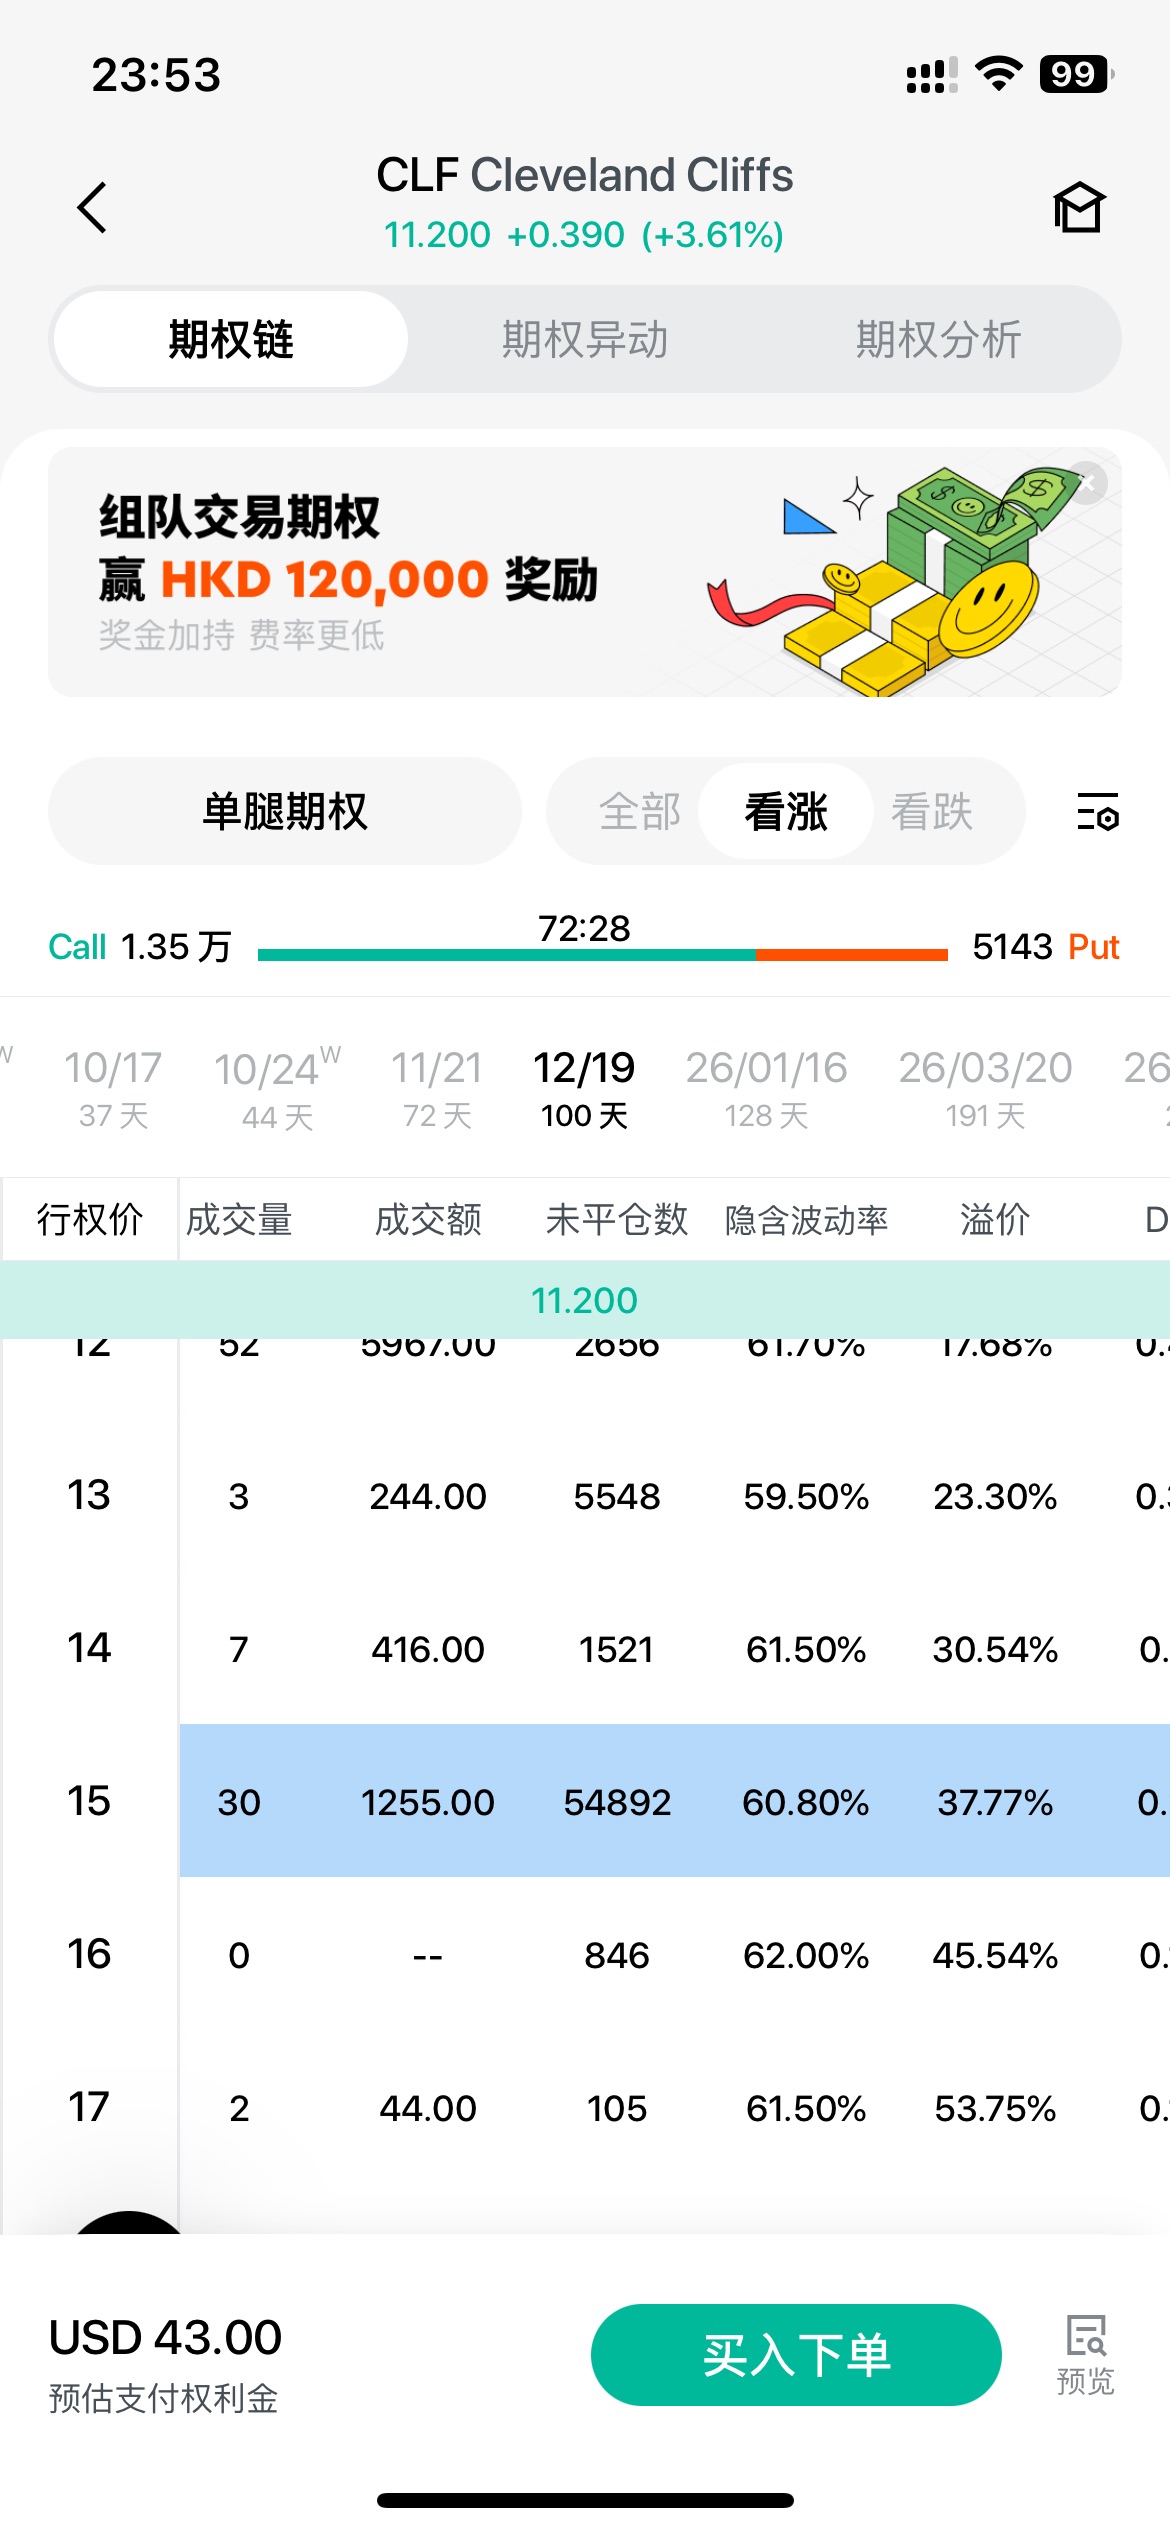The image size is (1170, 2532).
Task: Select the 10/24 weekly expiry date
Action: 277,1088
